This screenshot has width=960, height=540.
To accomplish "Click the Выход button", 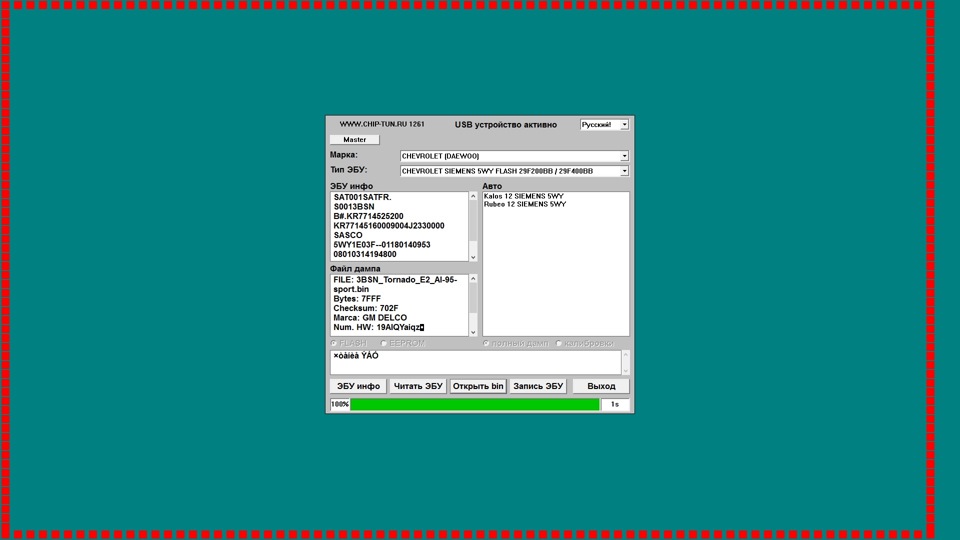I will [x=601, y=386].
